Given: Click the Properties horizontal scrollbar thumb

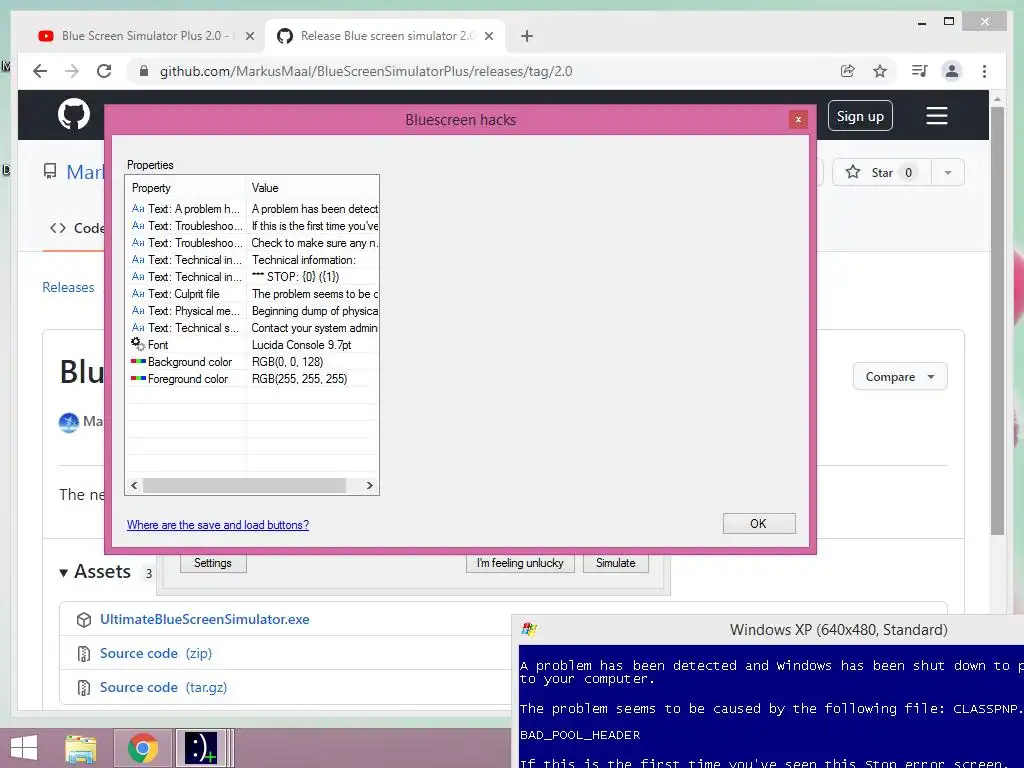Looking at the screenshot, I should click(x=244, y=486).
